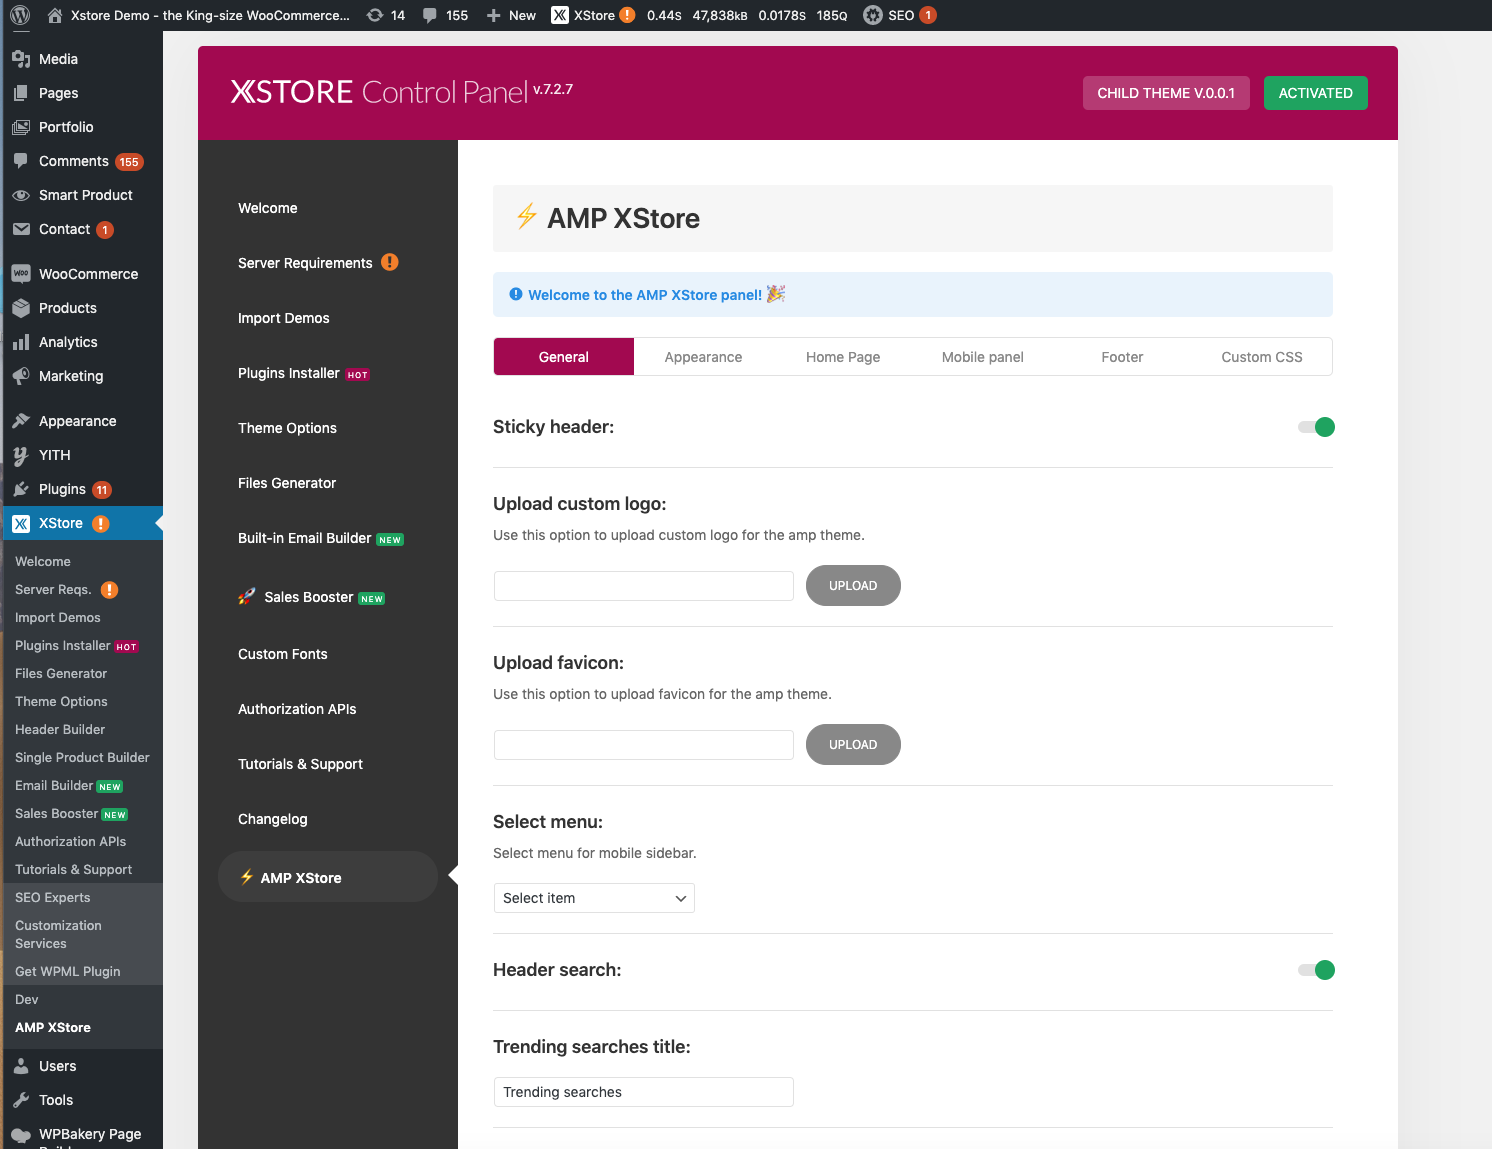This screenshot has height=1149, width=1492.
Task: Click the Welcome to the AMP XStore panel link
Action: coord(645,295)
